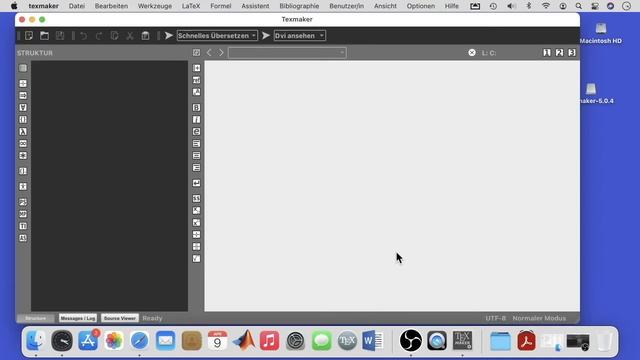Viewport: 640px width, 360px height.
Task: Undo the last edit via toolbar
Action: pos(84,36)
